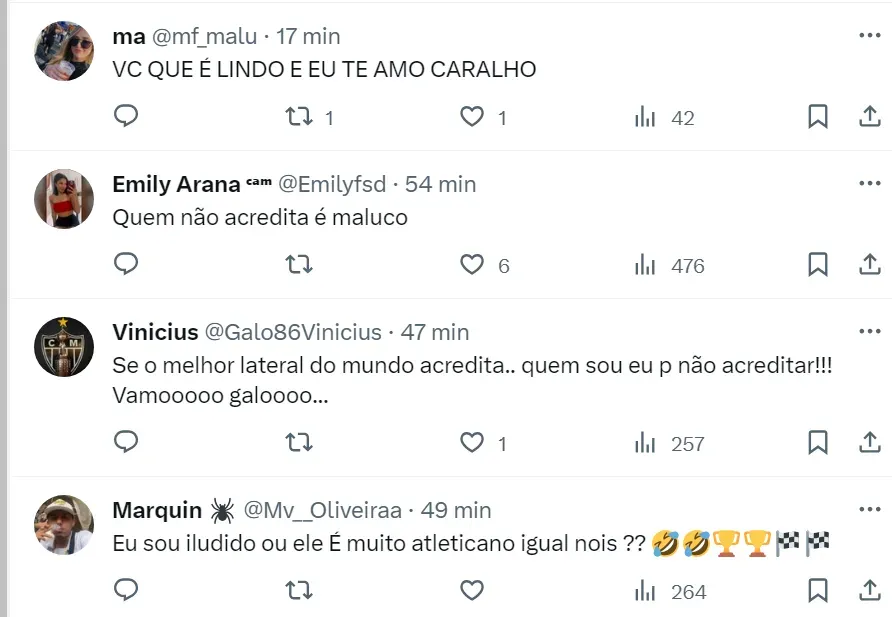Reply to Vinicius's tweet

coord(126,443)
